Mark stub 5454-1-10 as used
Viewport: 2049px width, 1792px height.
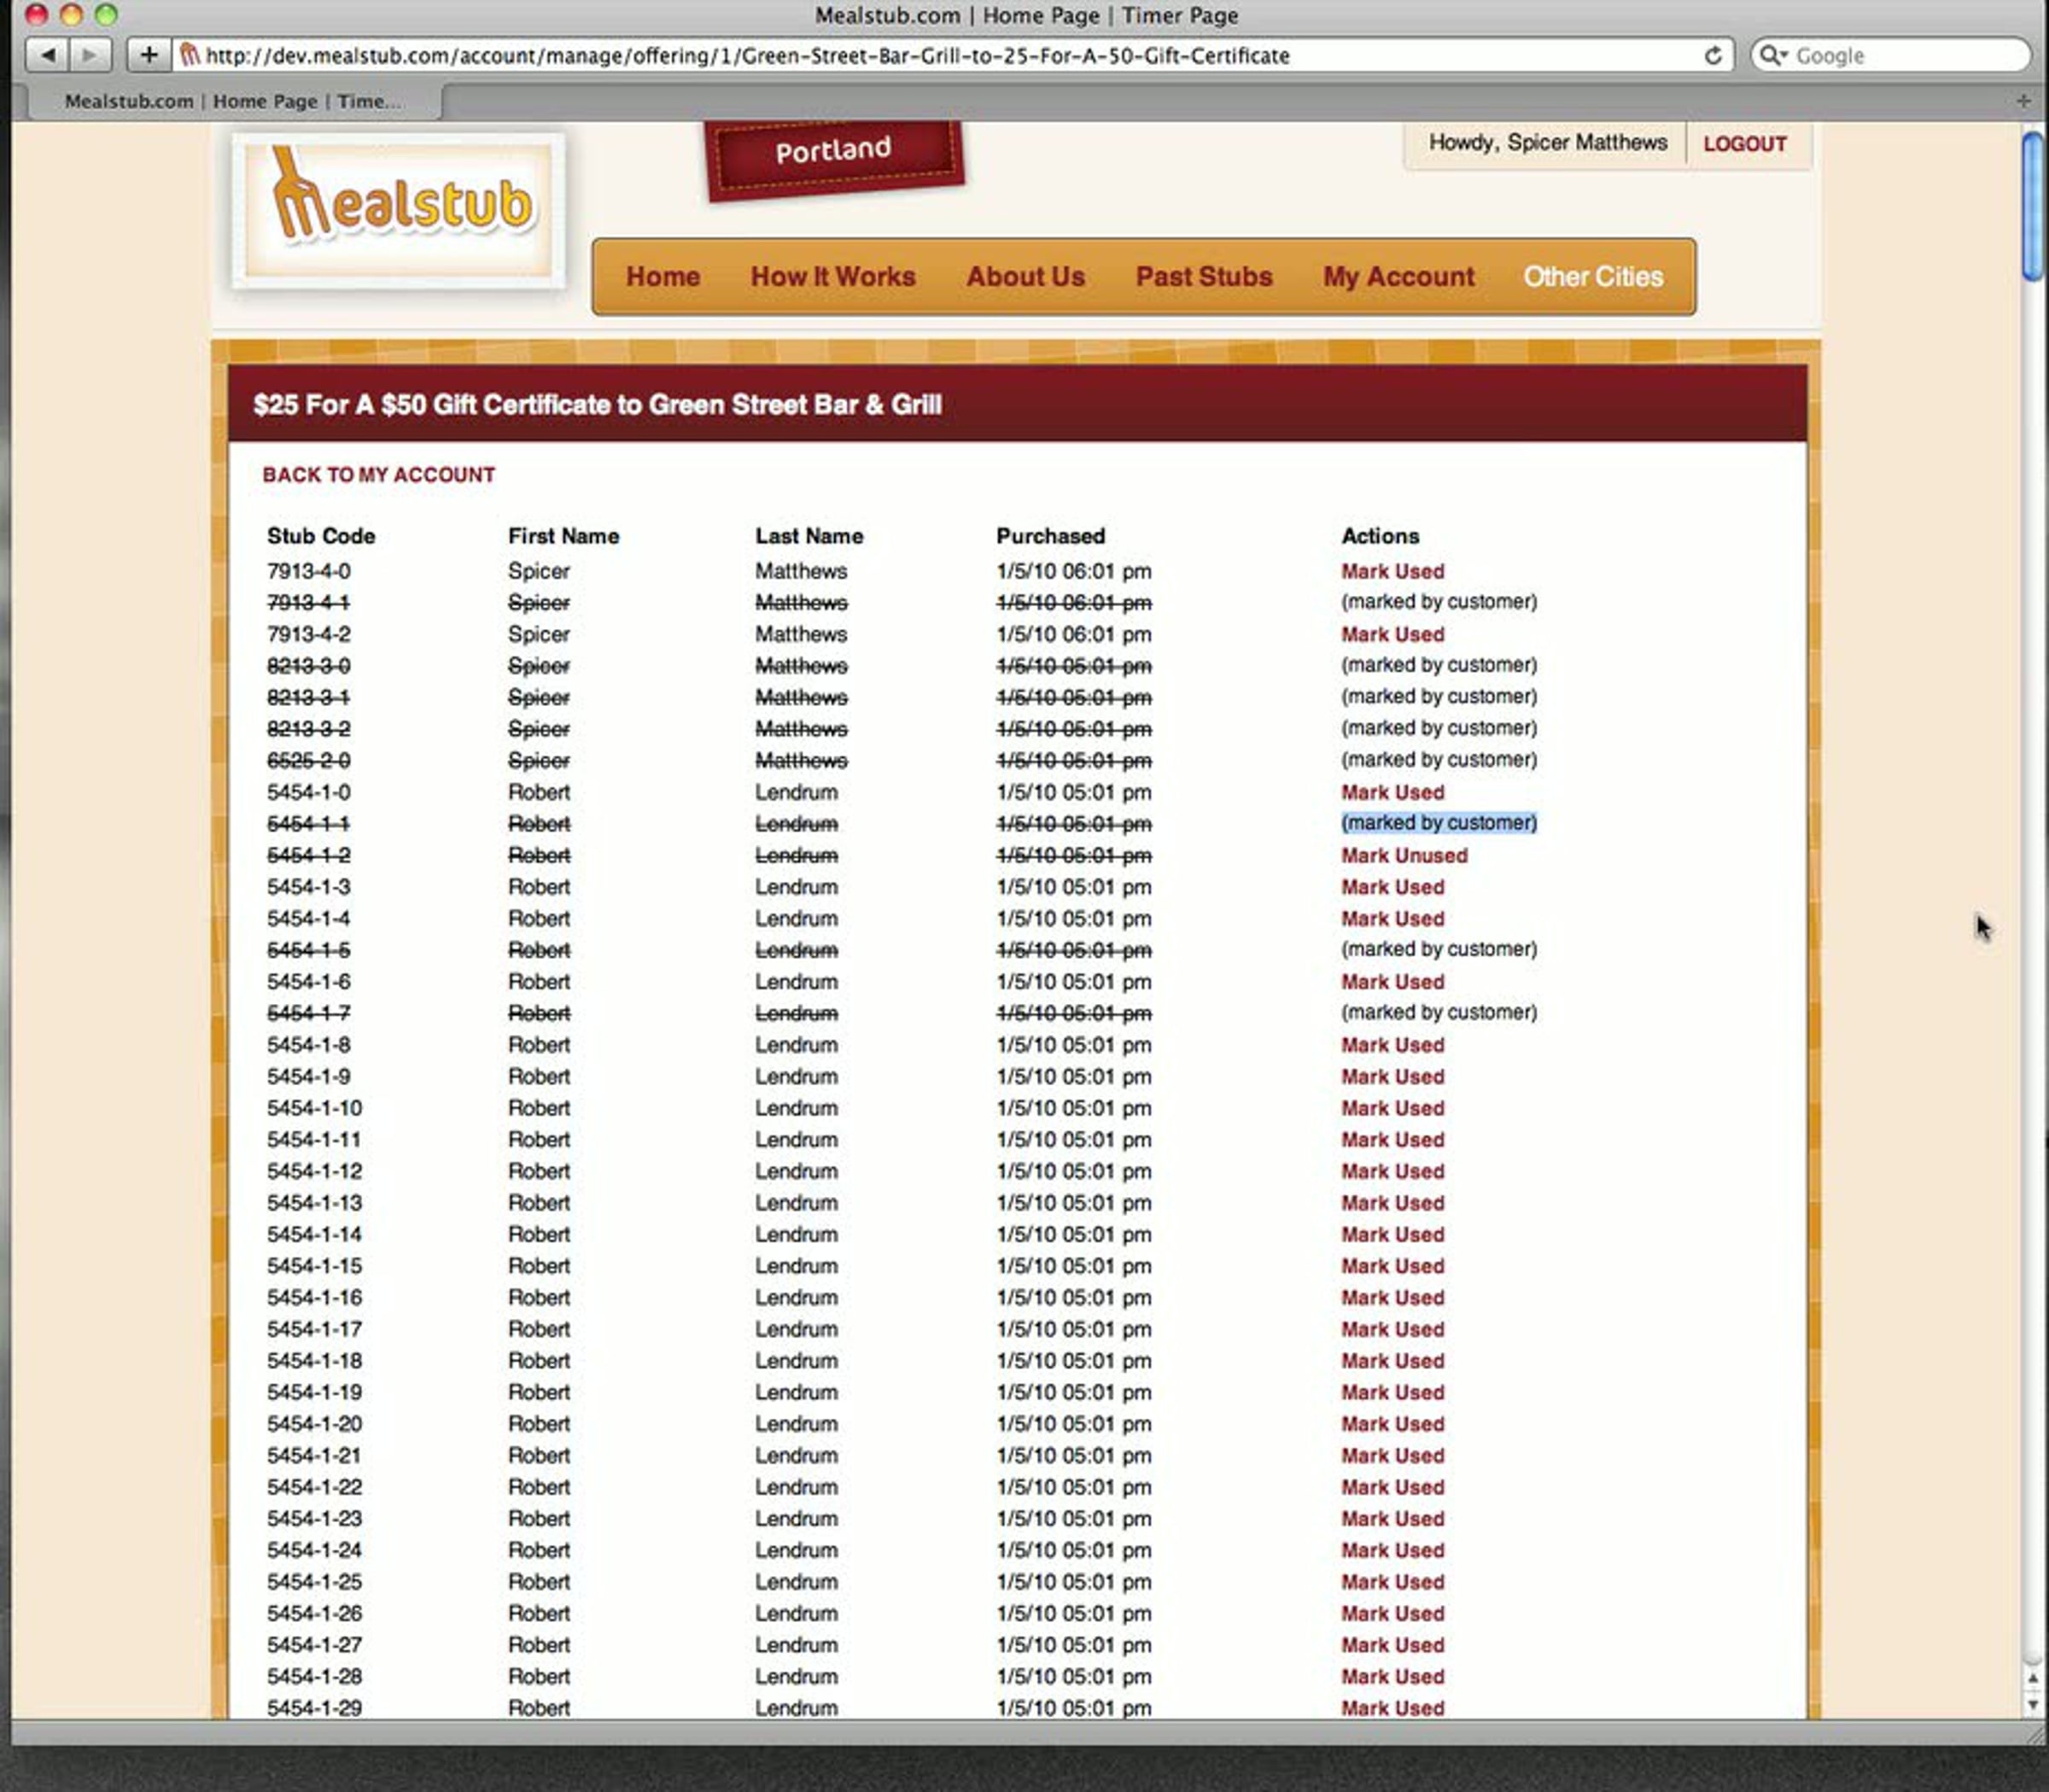pyautogui.click(x=1392, y=1108)
